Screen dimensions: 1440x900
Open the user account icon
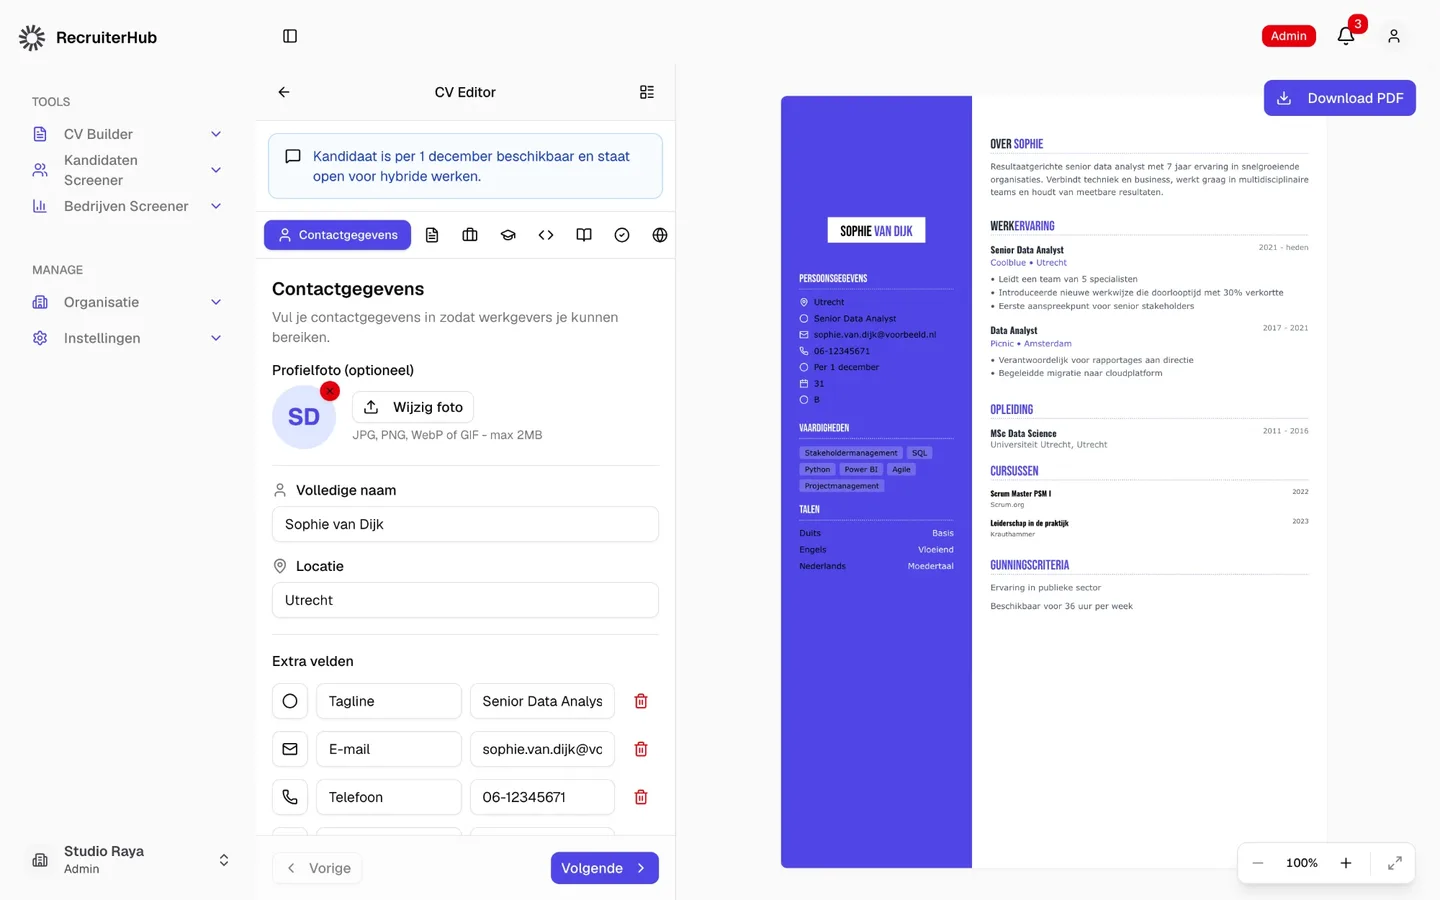click(x=1394, y=36)
